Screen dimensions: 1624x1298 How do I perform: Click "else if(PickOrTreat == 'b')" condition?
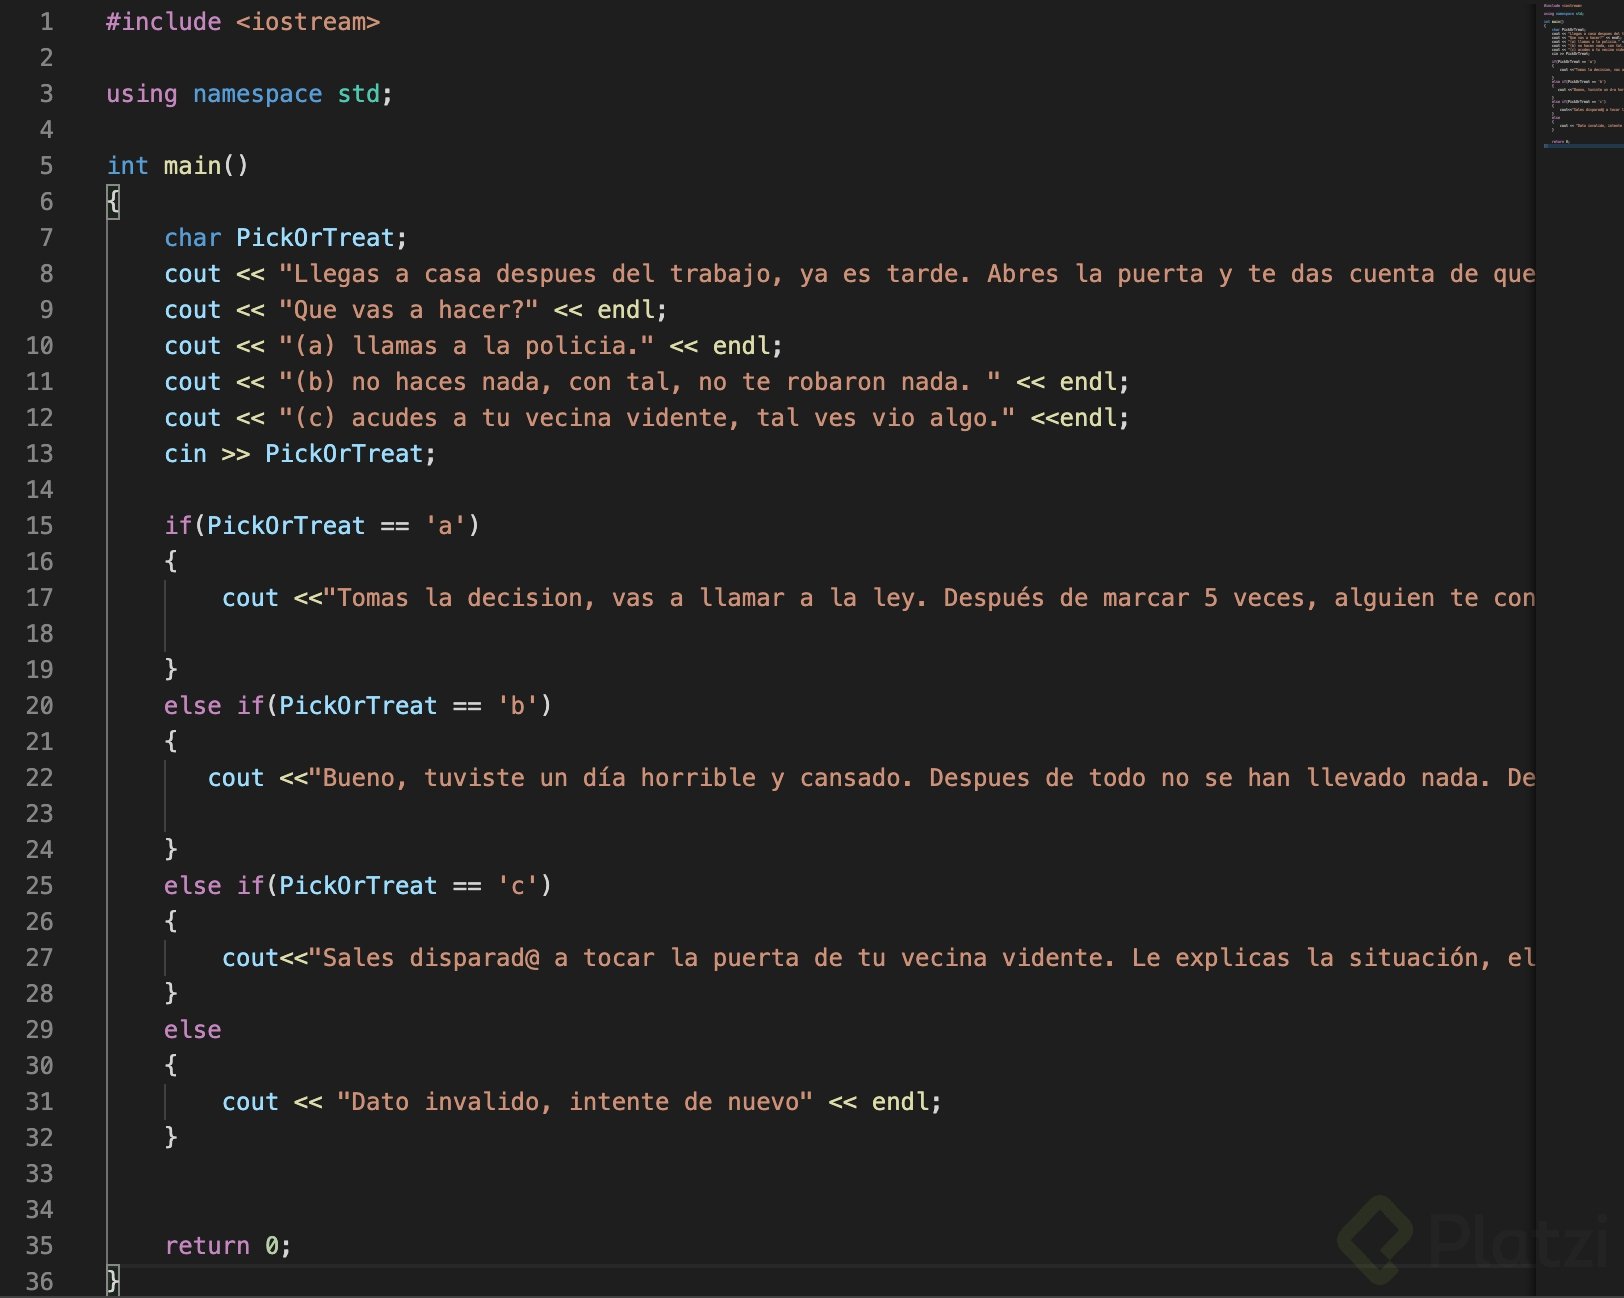pyautogui.click(x=358, y=706)
